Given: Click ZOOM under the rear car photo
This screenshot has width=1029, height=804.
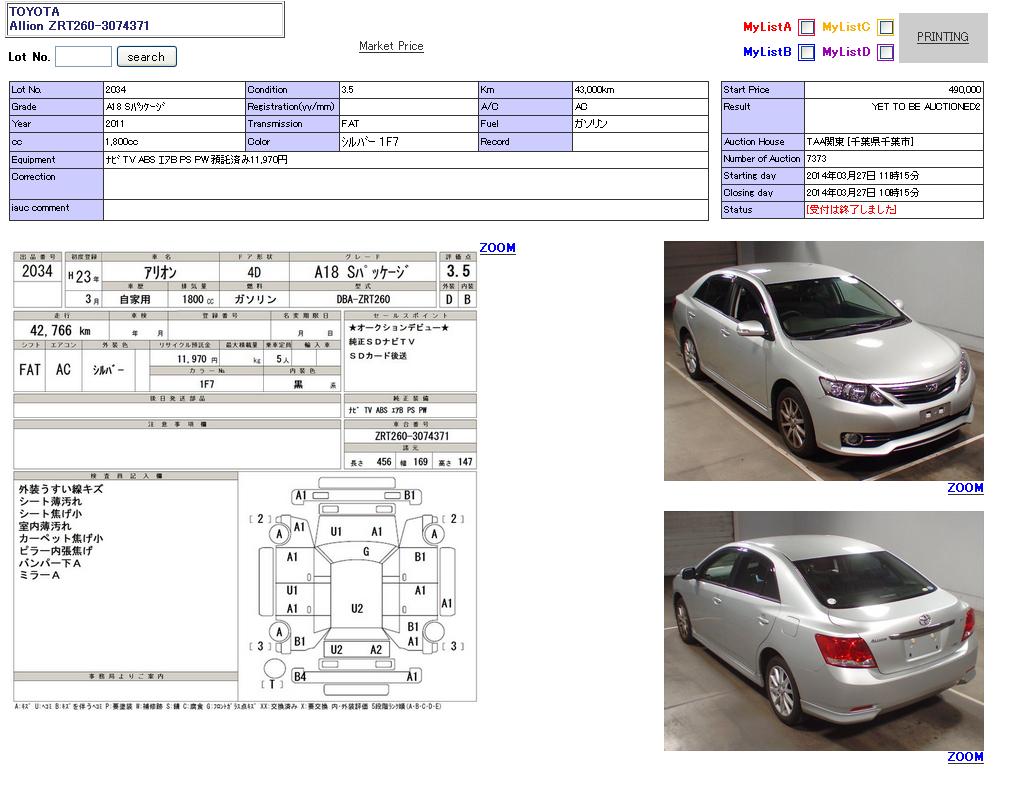Looking at the screenshot, I should [x=965, y=757].
